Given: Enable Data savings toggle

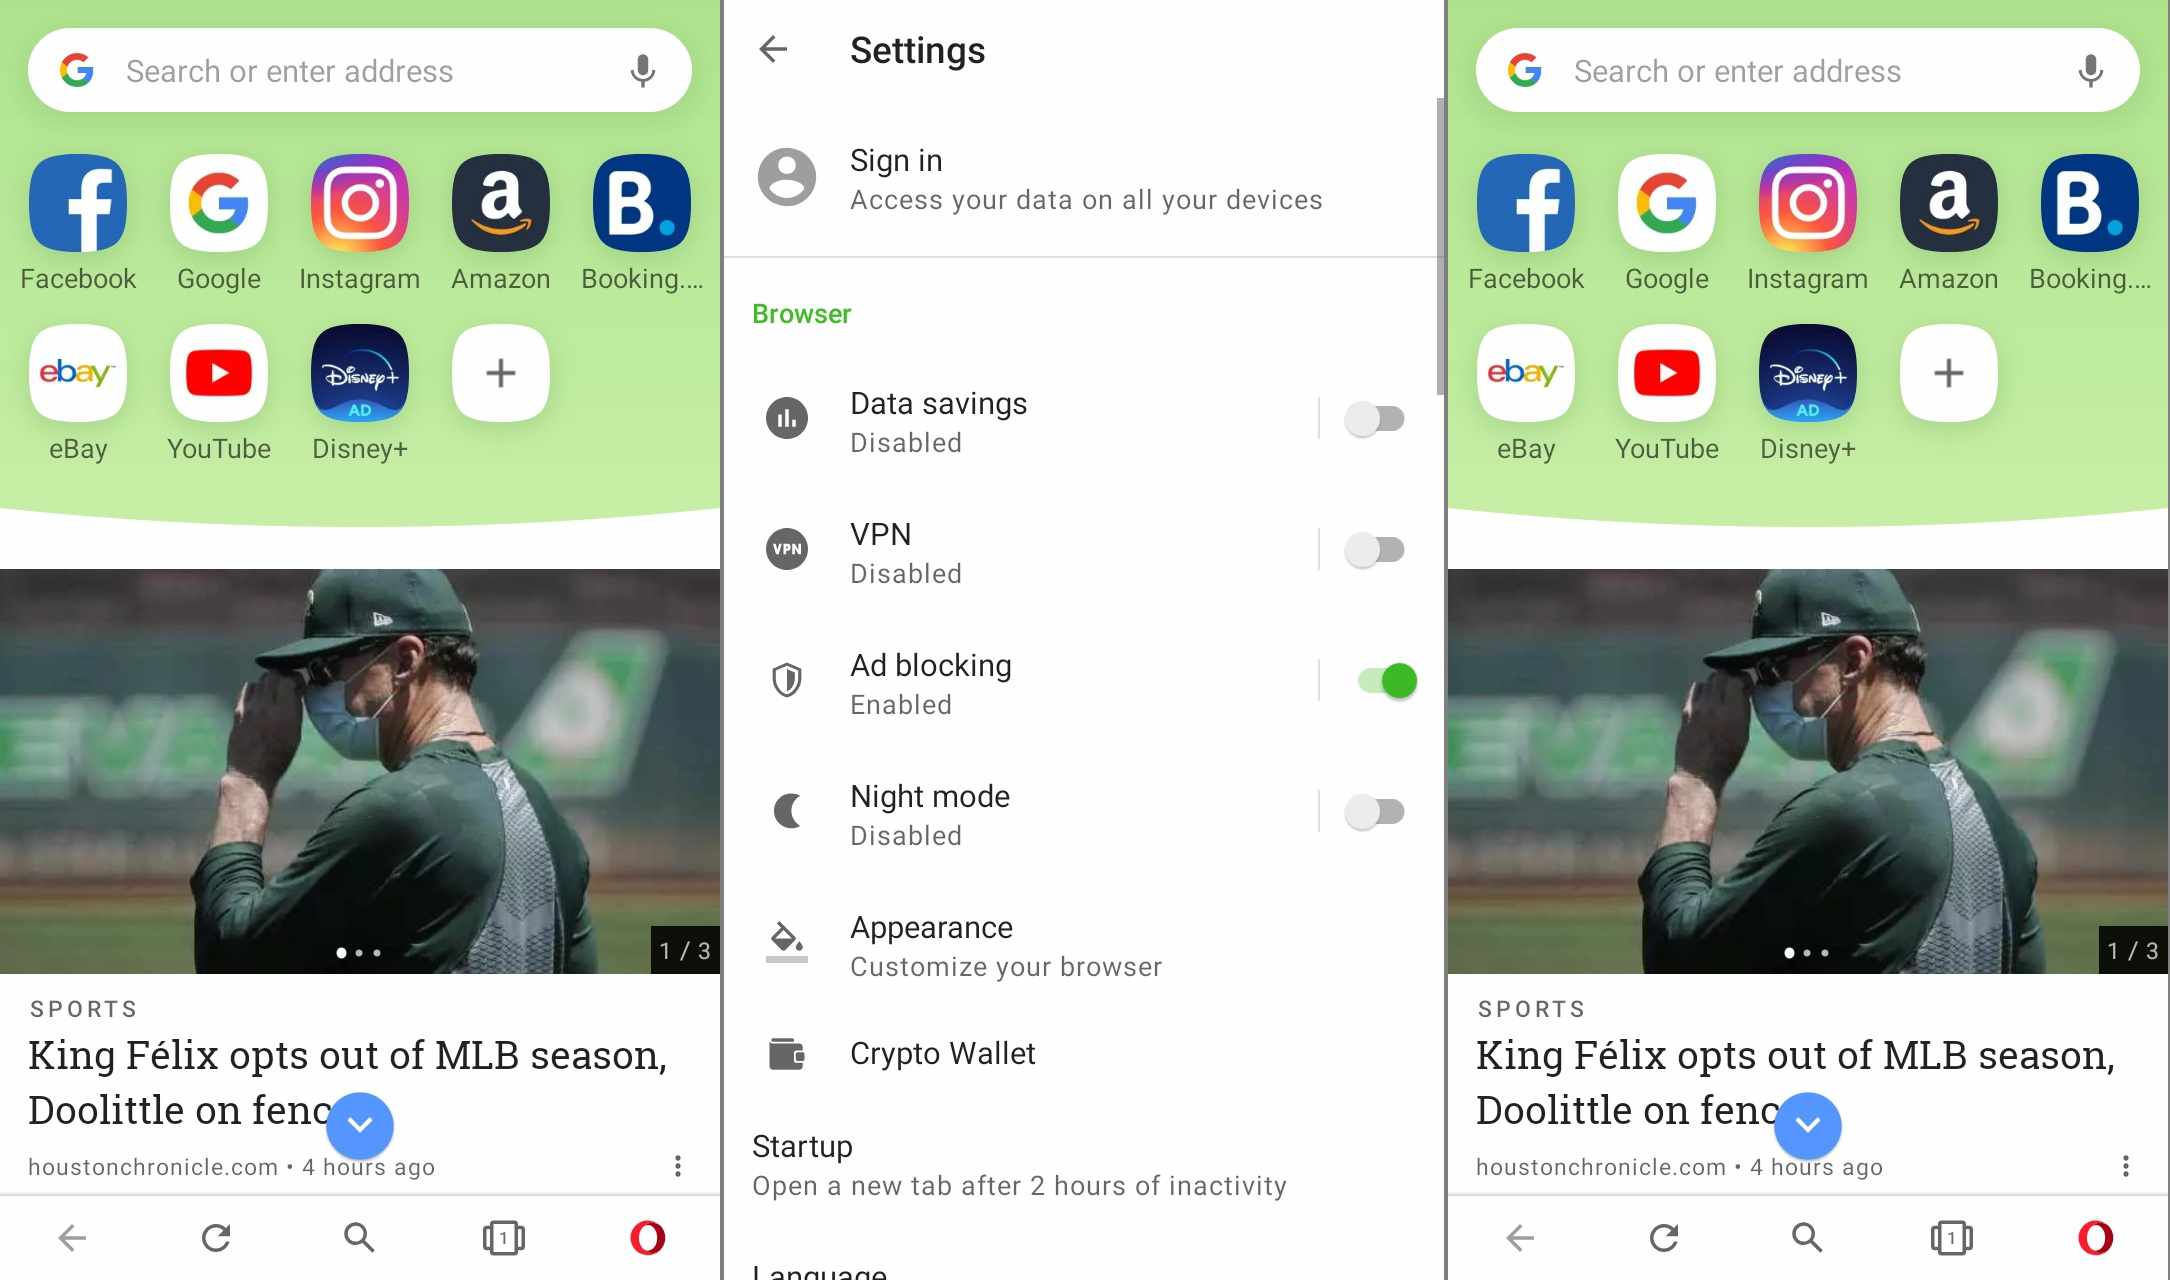Looking at the screenshot, I should pos(1373,419).
